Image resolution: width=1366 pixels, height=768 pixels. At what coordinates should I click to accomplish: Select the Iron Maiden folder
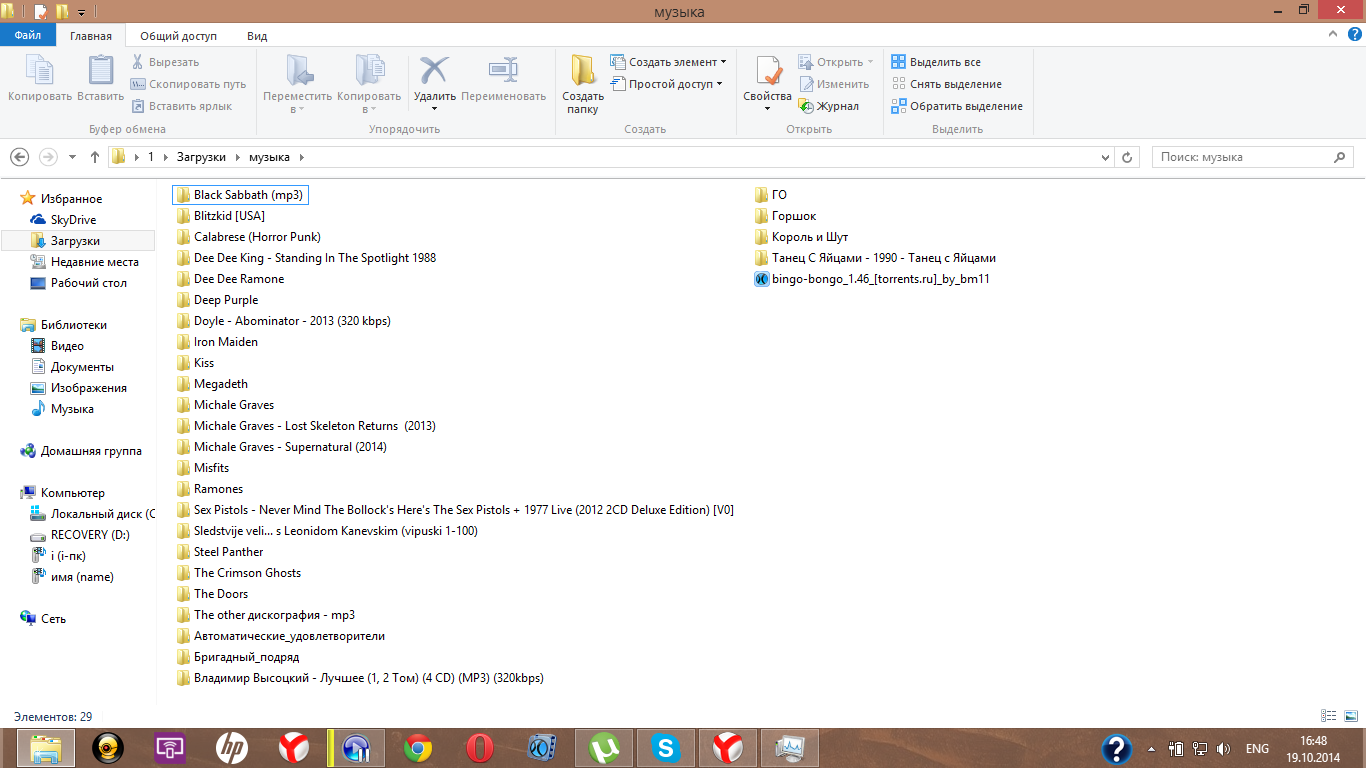(217, 342)
